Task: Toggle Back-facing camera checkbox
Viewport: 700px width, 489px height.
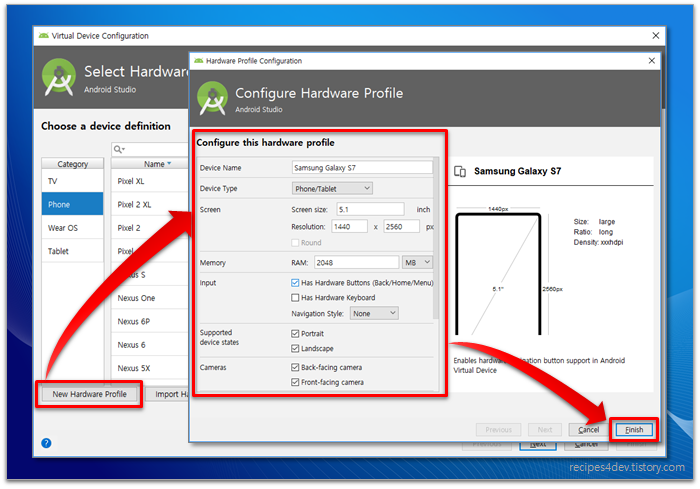Action: (295, 367)
